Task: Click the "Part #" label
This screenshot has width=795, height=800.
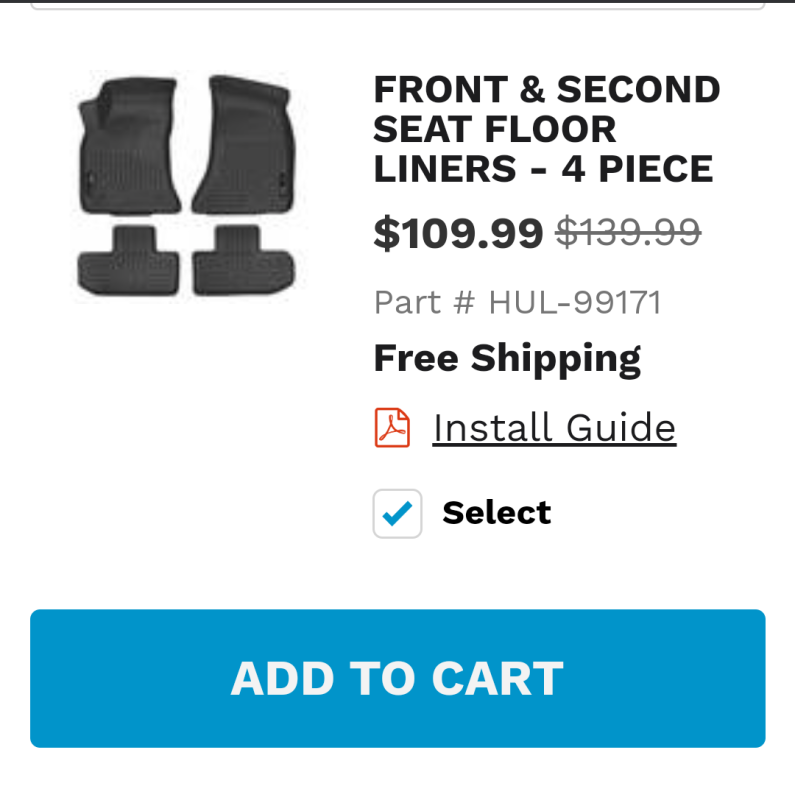Action: click(x=424, y=302)
